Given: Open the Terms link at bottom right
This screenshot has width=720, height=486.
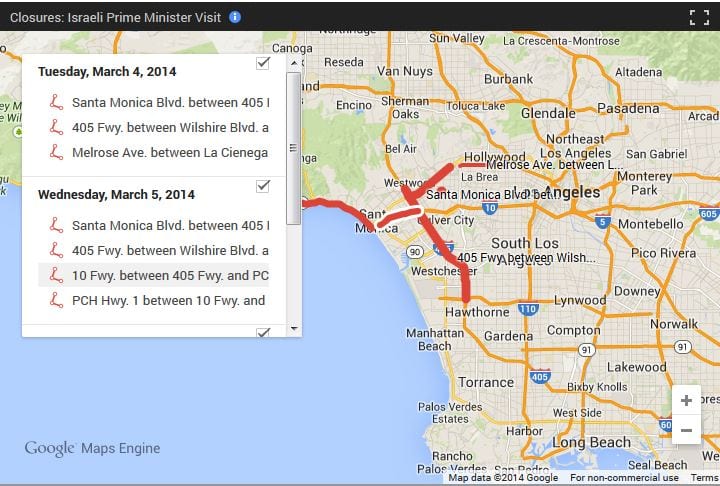Looking at the screenshot, I should pos(704,478).
